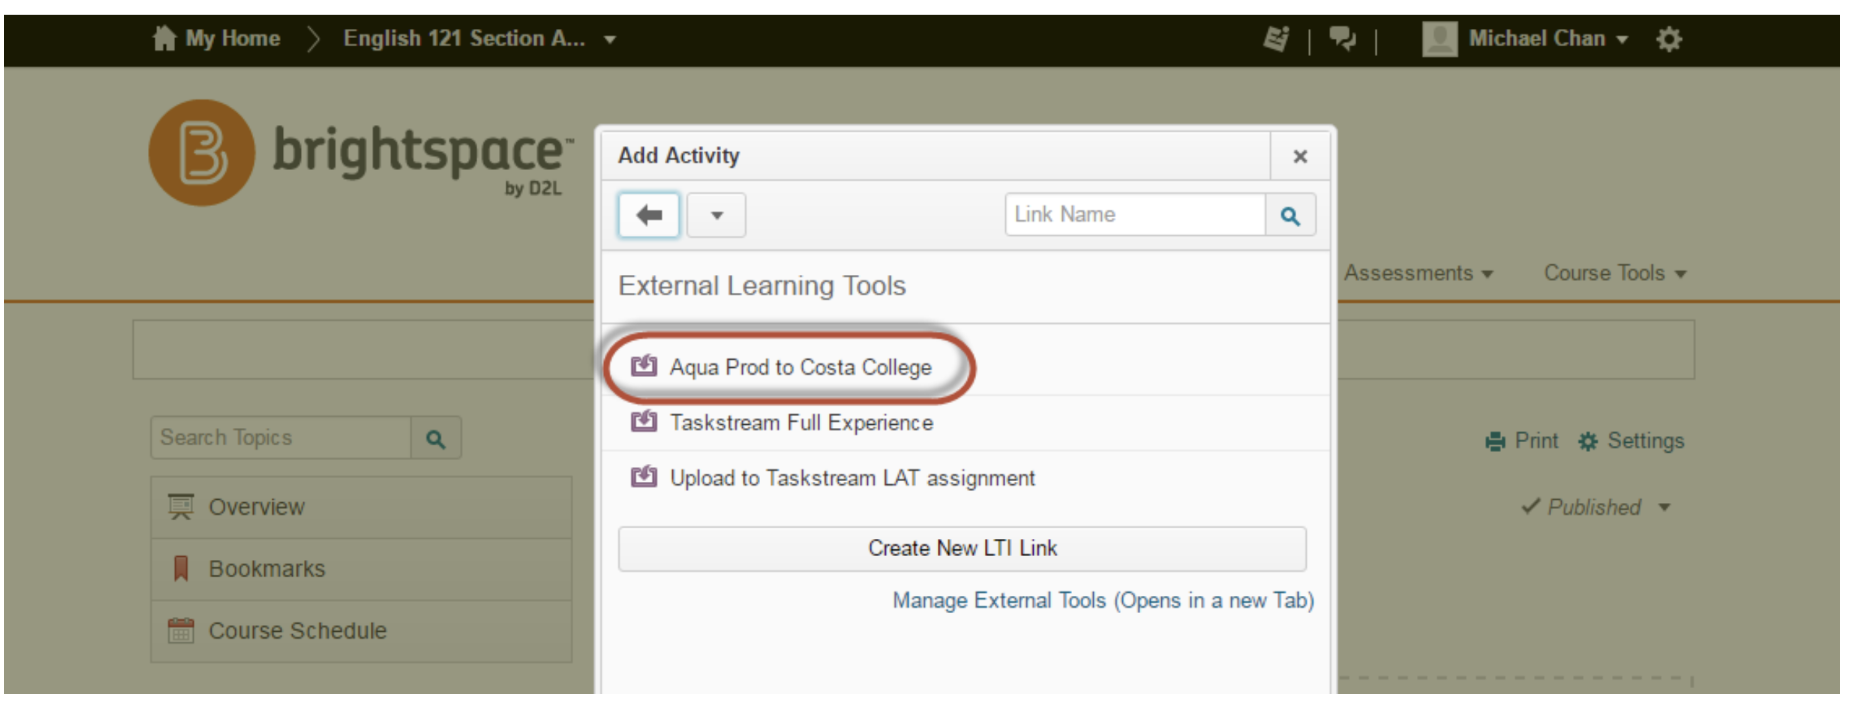Click the Taskstream Full Experience icon

644,421
